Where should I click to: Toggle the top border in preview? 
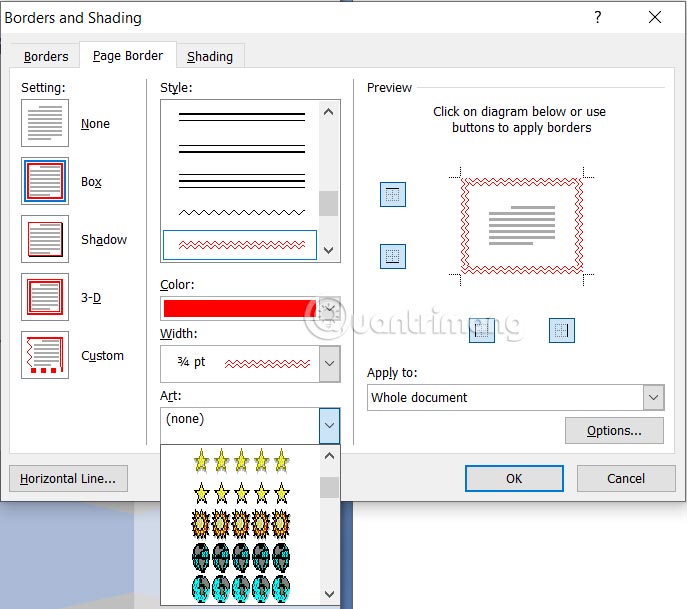(x=393, y=195)
